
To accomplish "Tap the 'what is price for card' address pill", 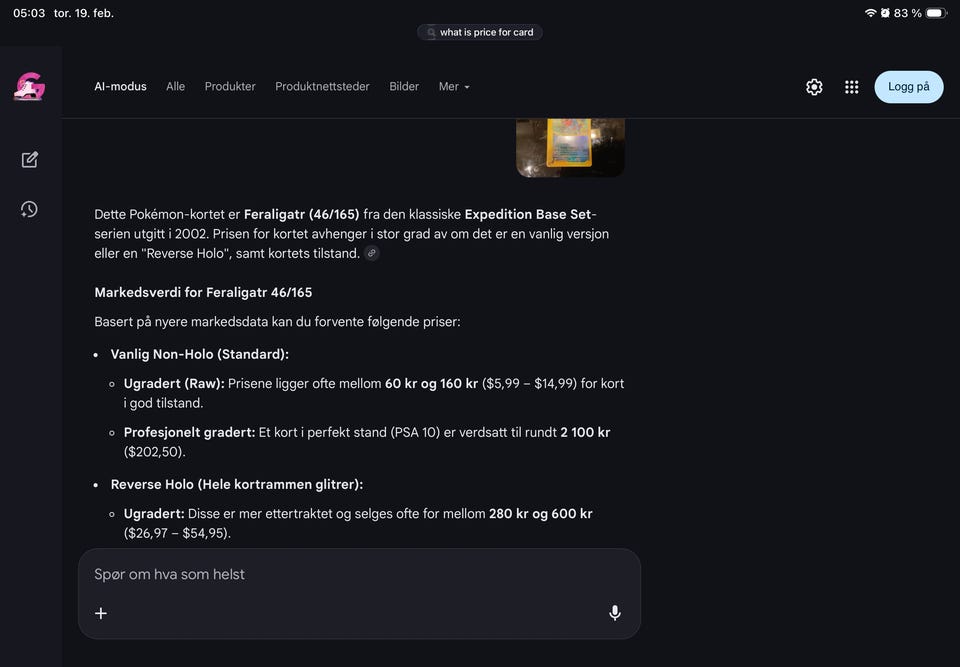I will 479,32.
